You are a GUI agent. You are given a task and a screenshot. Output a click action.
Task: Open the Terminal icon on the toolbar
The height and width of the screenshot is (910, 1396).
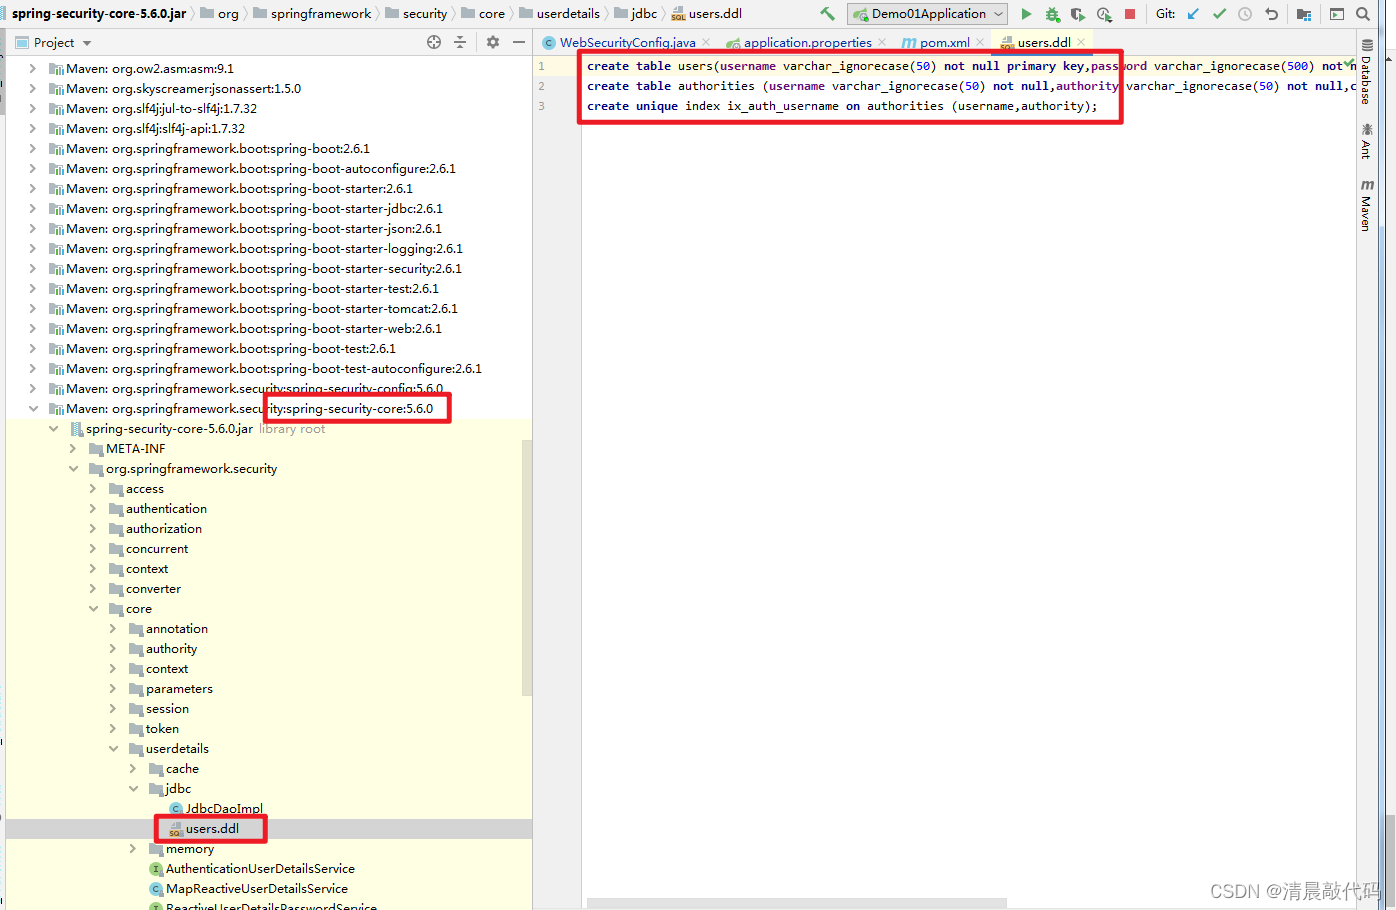click(x=1336, y=13)
